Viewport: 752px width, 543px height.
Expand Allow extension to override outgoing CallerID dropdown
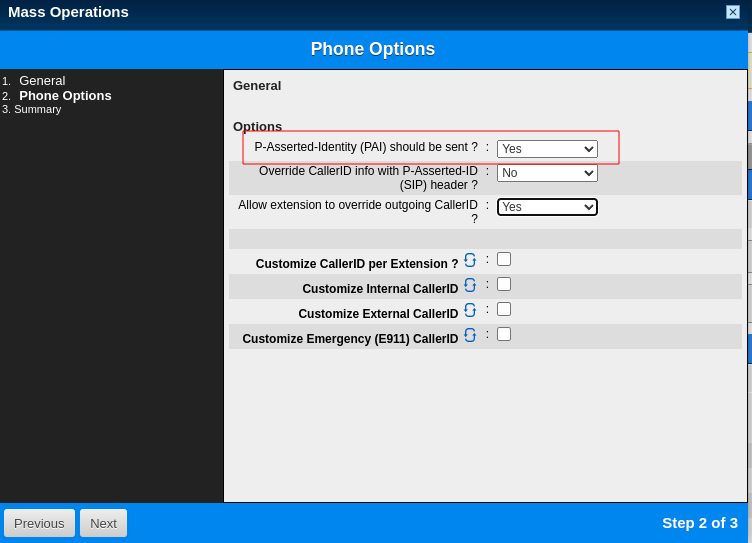pyautogui.click(x=547, y=207)
